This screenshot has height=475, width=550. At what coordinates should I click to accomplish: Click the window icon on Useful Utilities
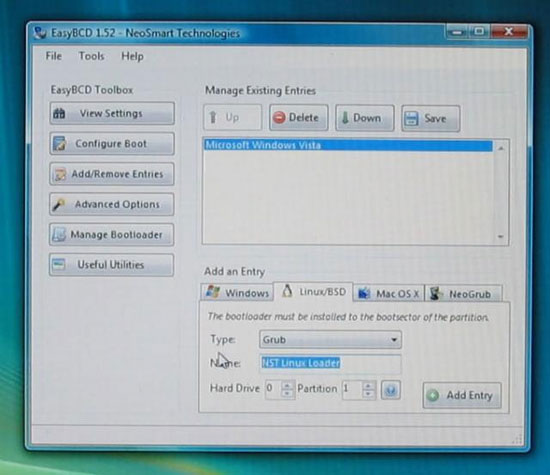point(59,264)
